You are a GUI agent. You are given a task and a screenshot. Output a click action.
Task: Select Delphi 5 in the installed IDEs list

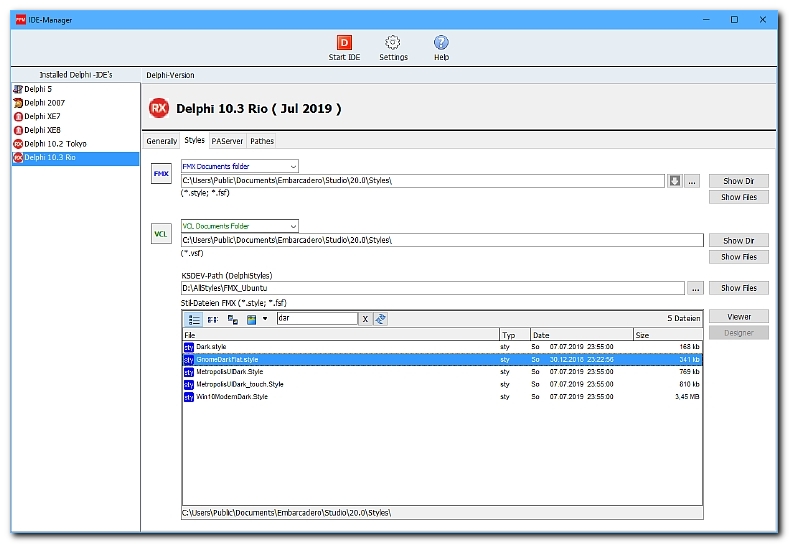click(75, 89)
